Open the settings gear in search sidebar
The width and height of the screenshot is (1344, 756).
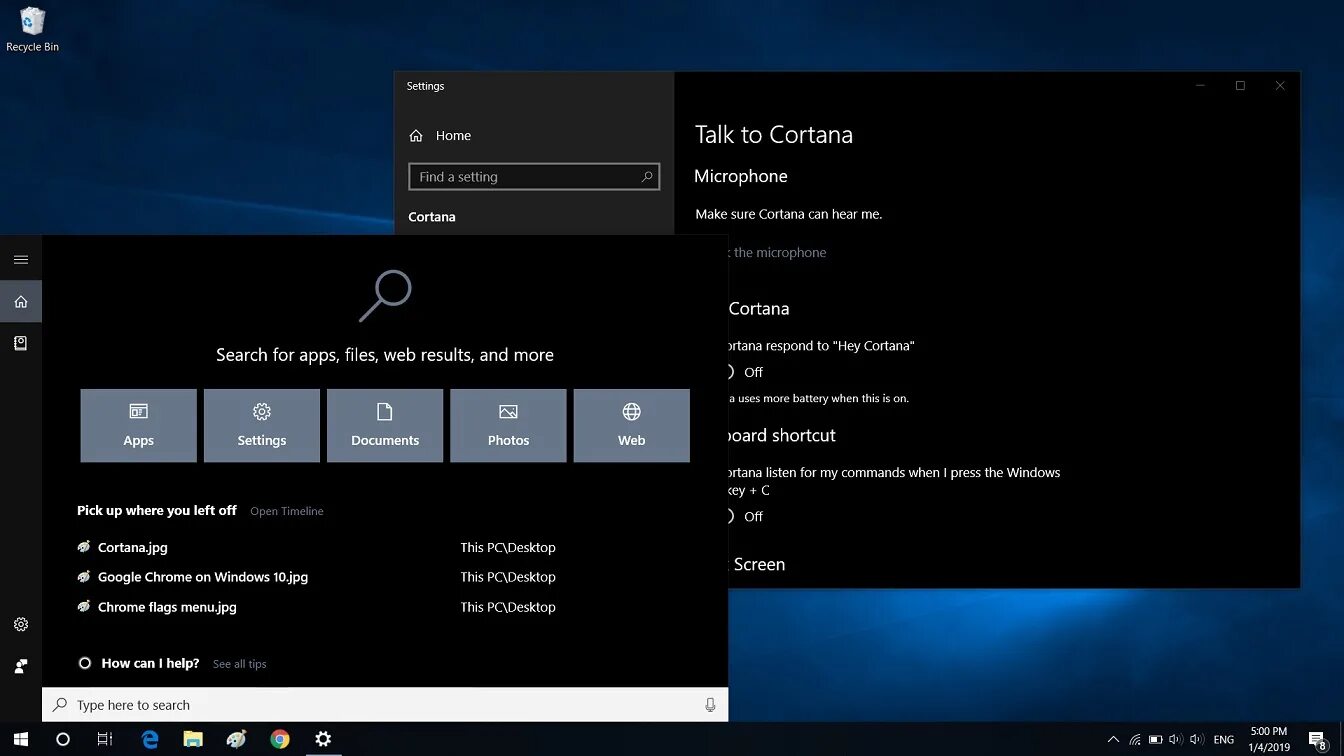tap(20, 624)
